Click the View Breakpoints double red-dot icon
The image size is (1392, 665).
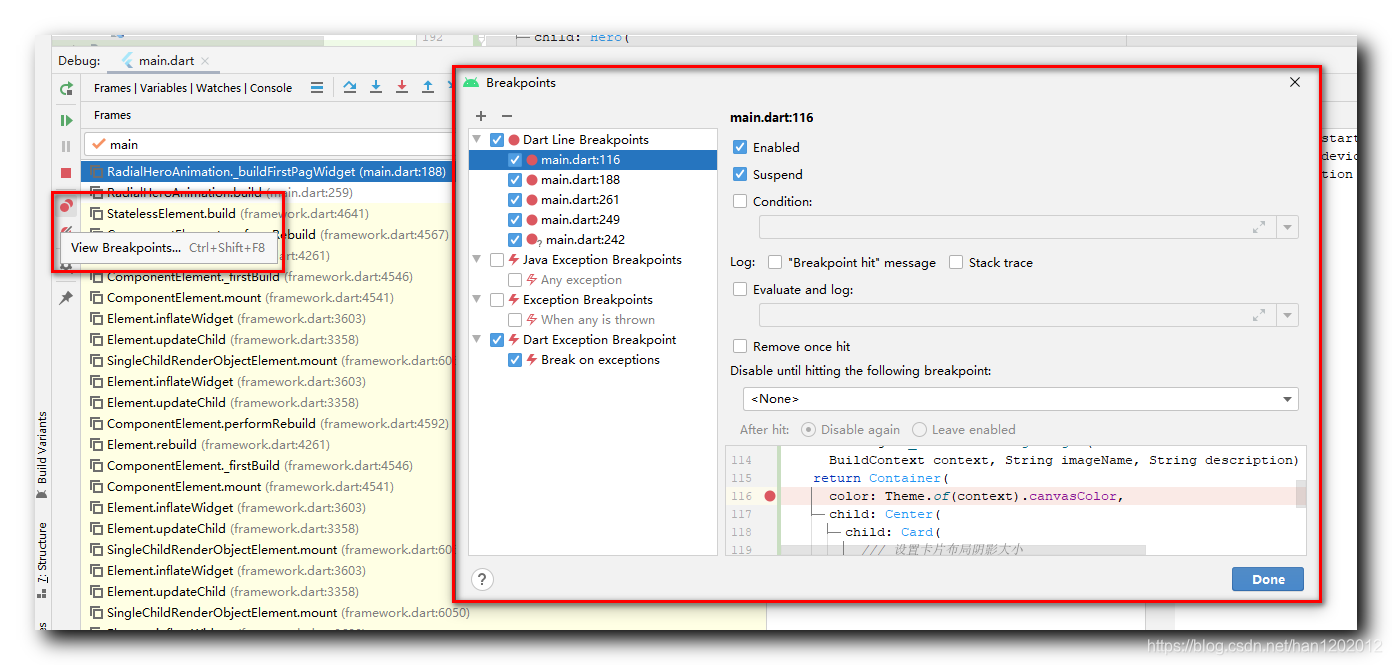point(66,205)
